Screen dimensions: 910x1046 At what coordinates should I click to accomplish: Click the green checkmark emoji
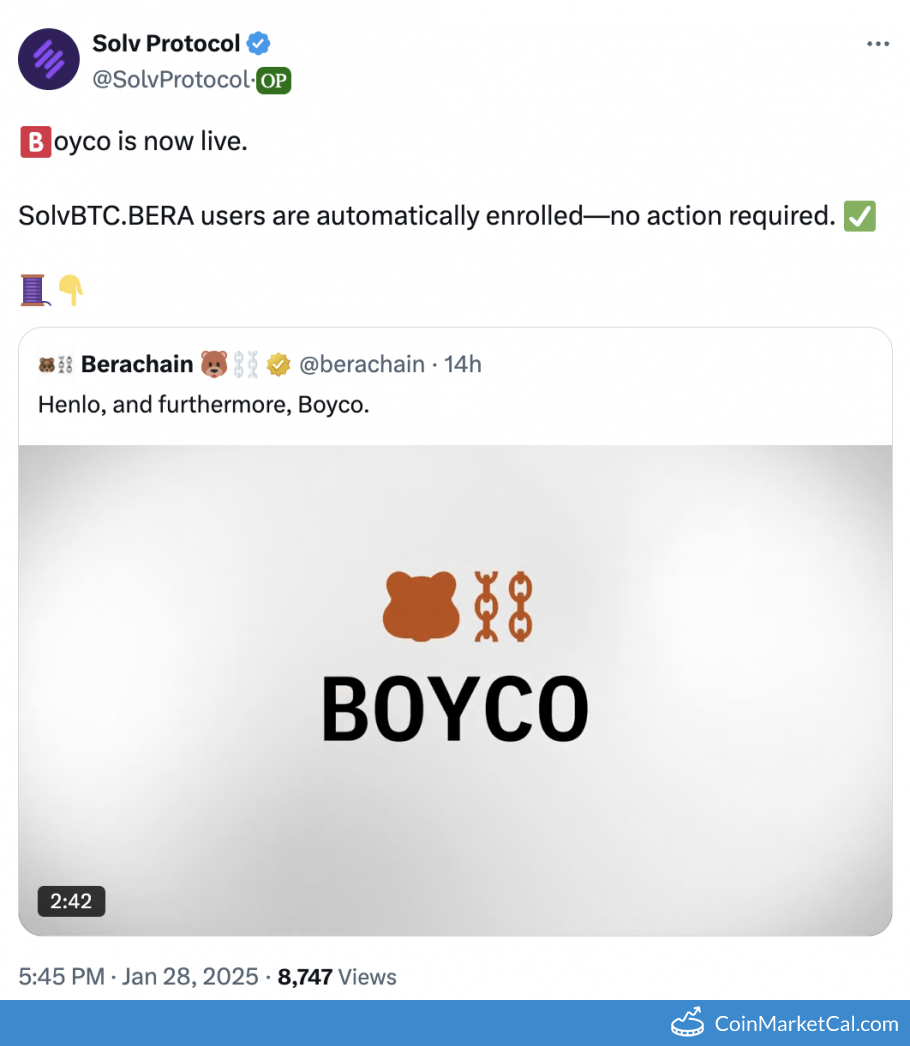click(x=860, y=216)
